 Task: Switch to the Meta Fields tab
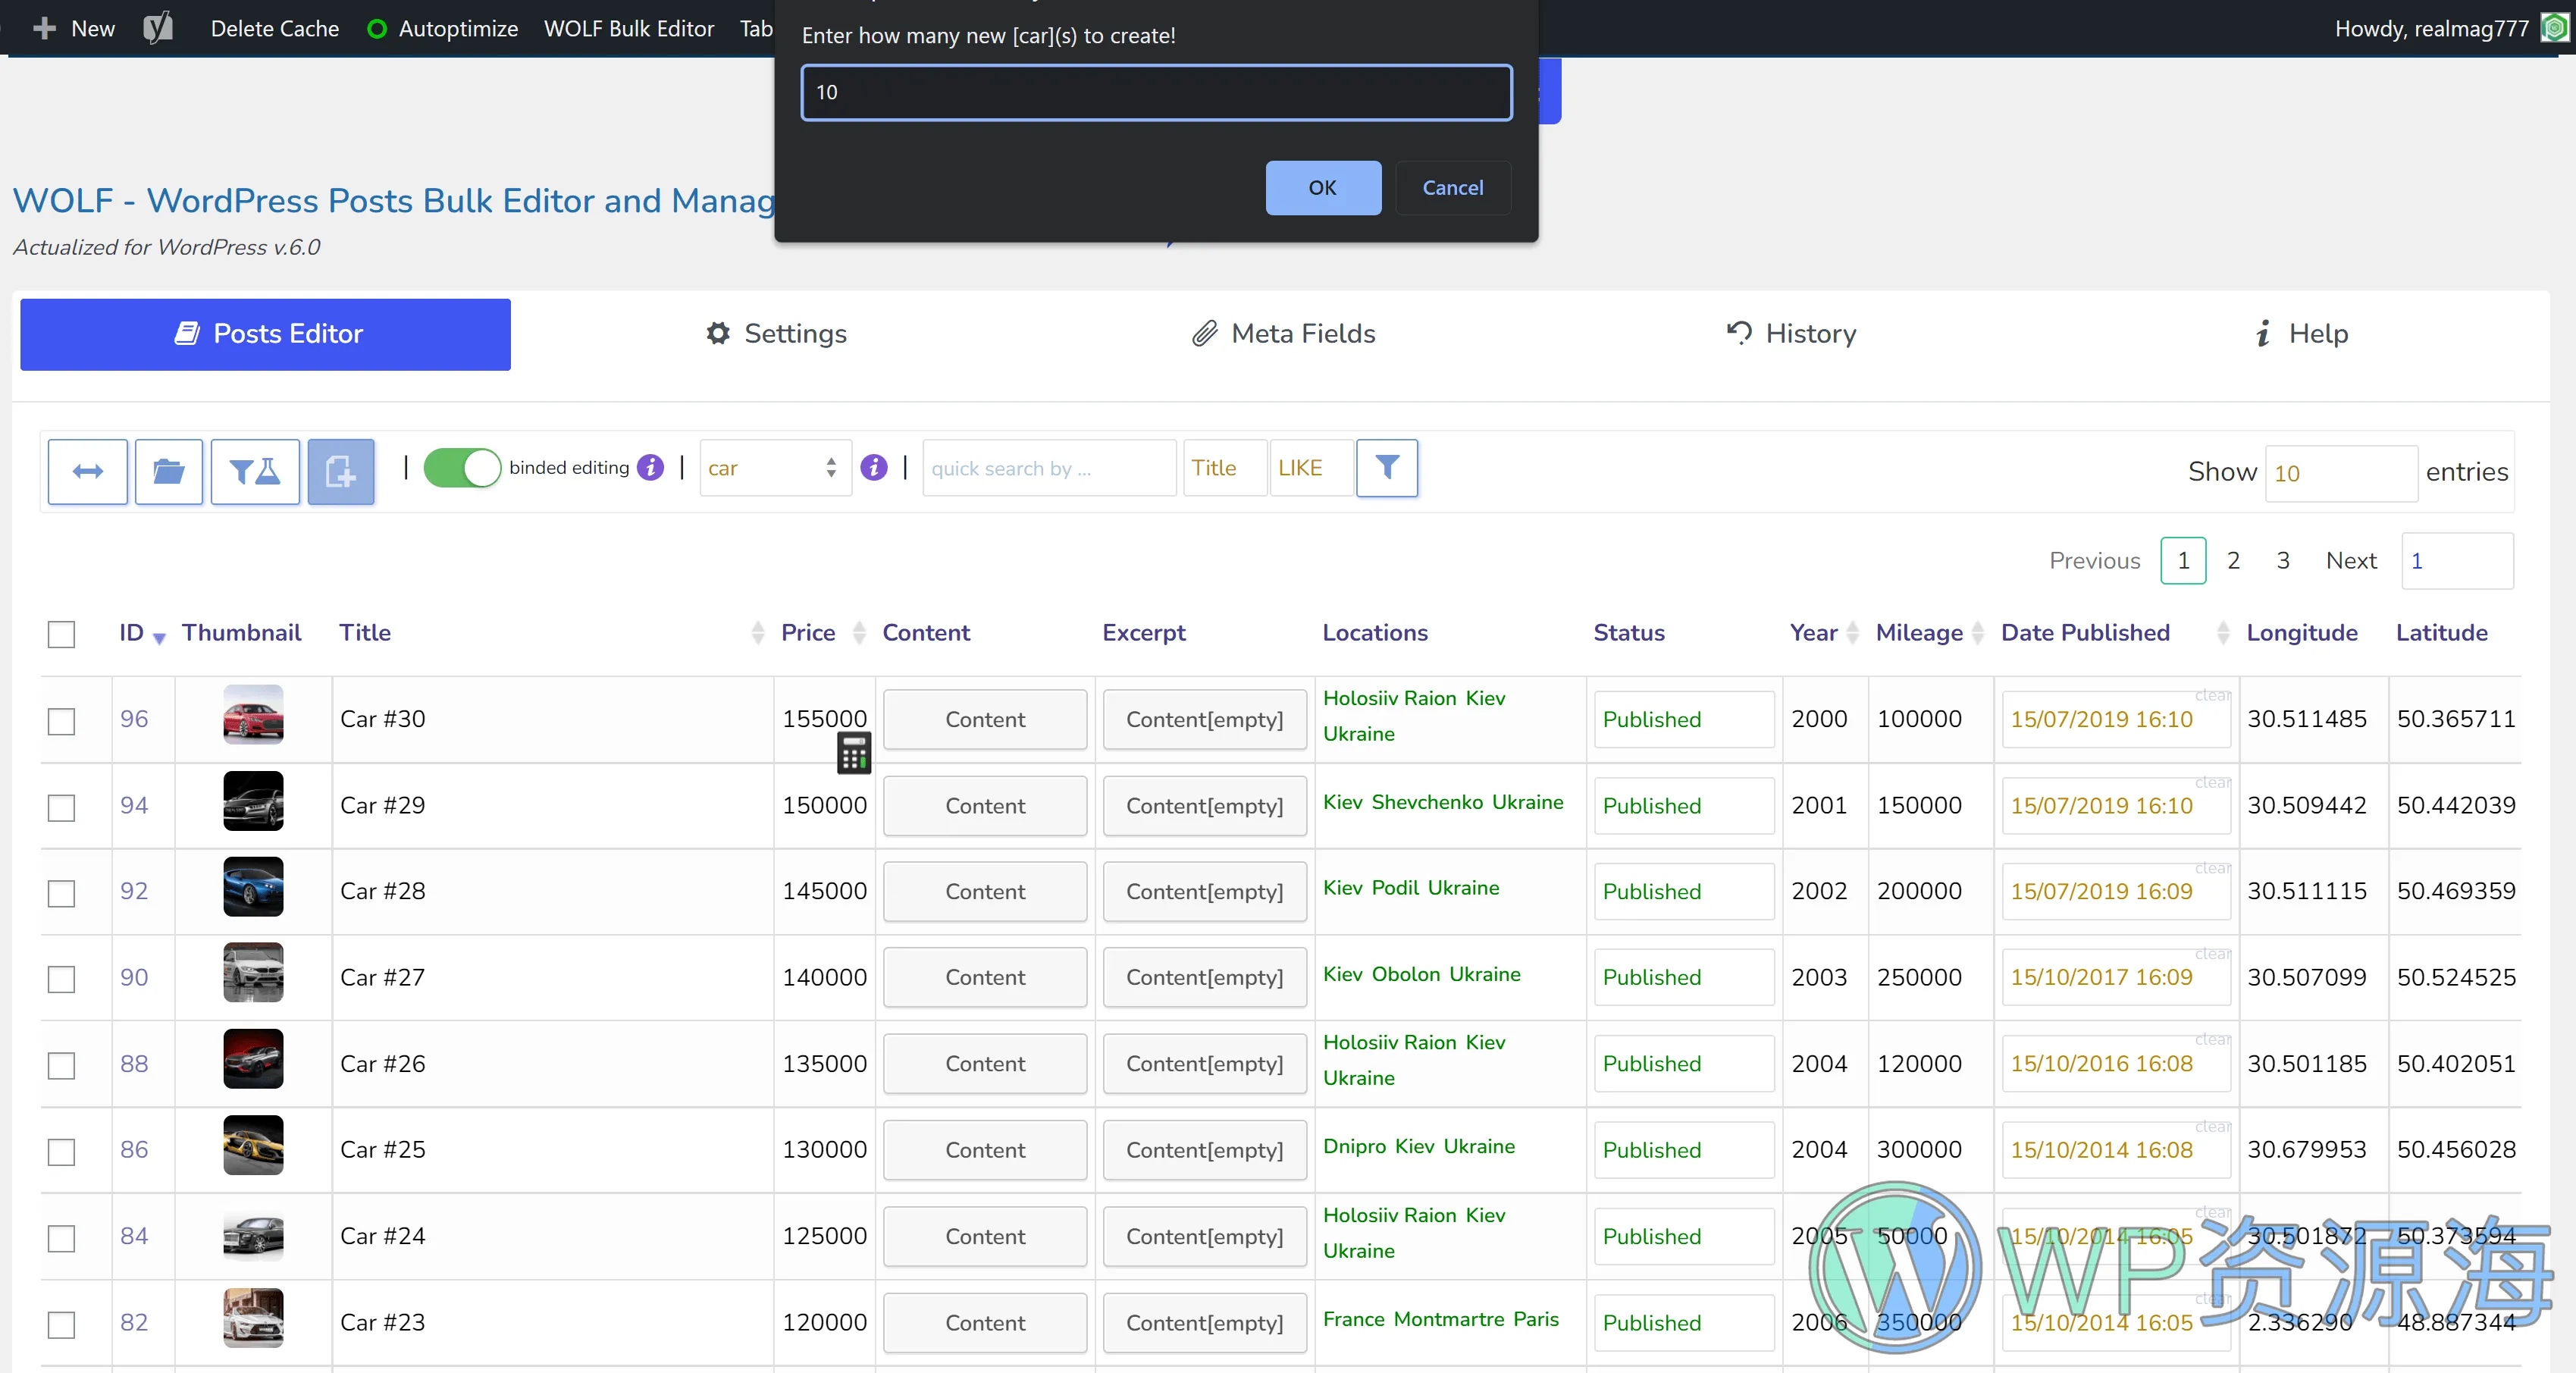tap(1283, 334)
